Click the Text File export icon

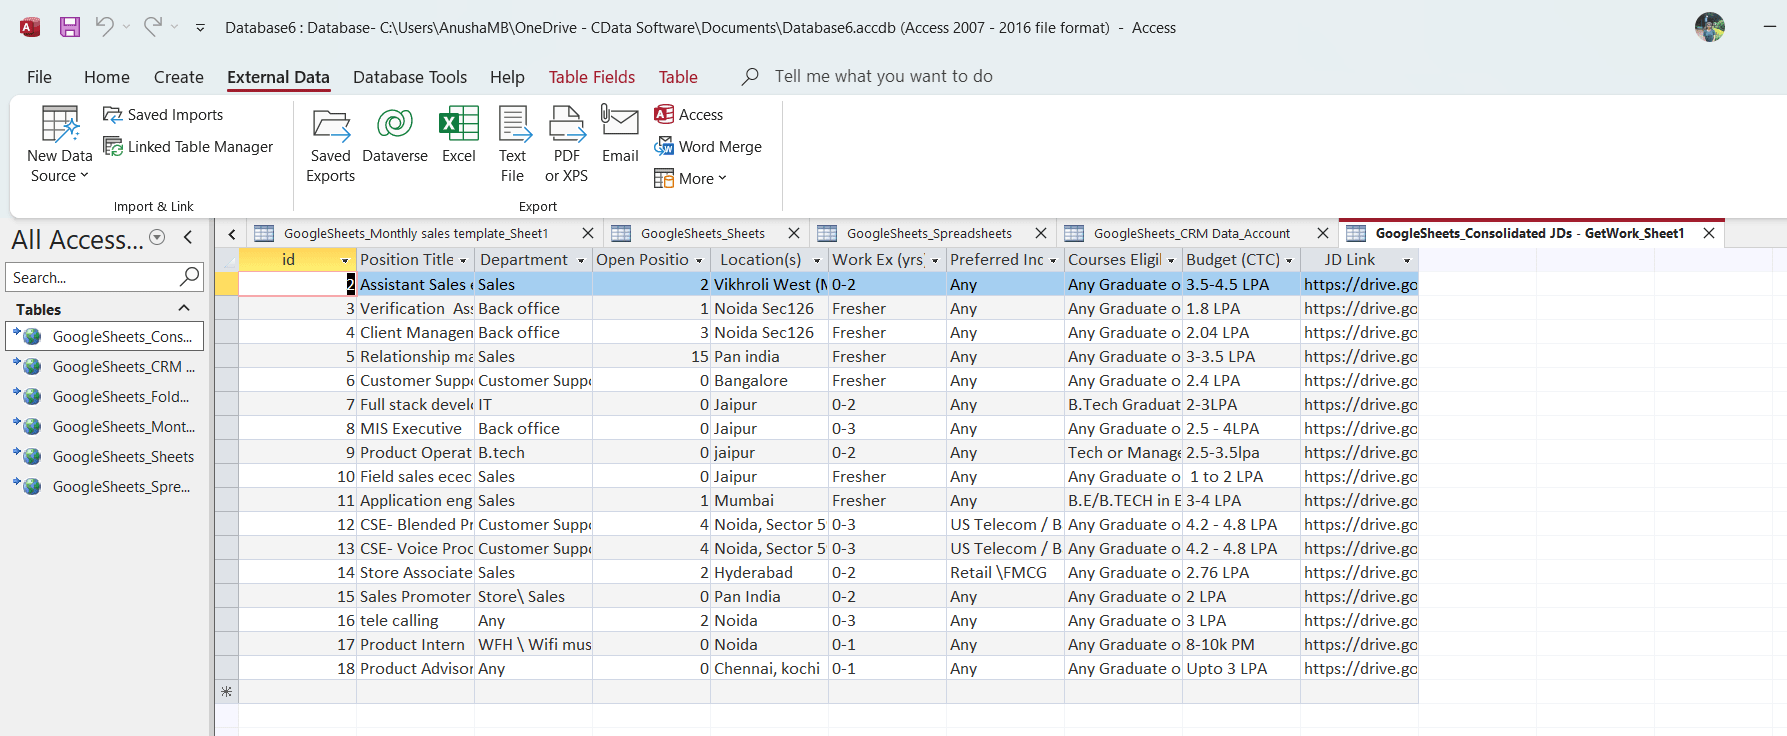pos(513,144)
